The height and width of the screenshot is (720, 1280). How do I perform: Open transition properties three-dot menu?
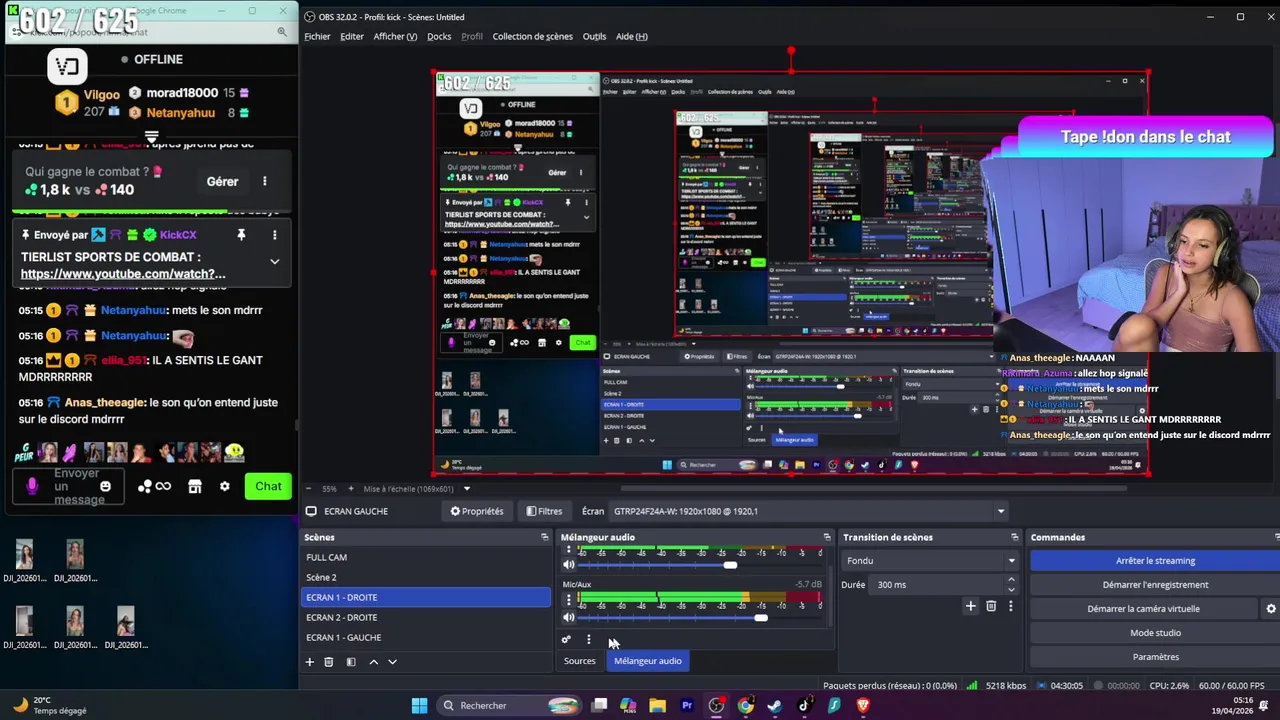[1011, 606]
